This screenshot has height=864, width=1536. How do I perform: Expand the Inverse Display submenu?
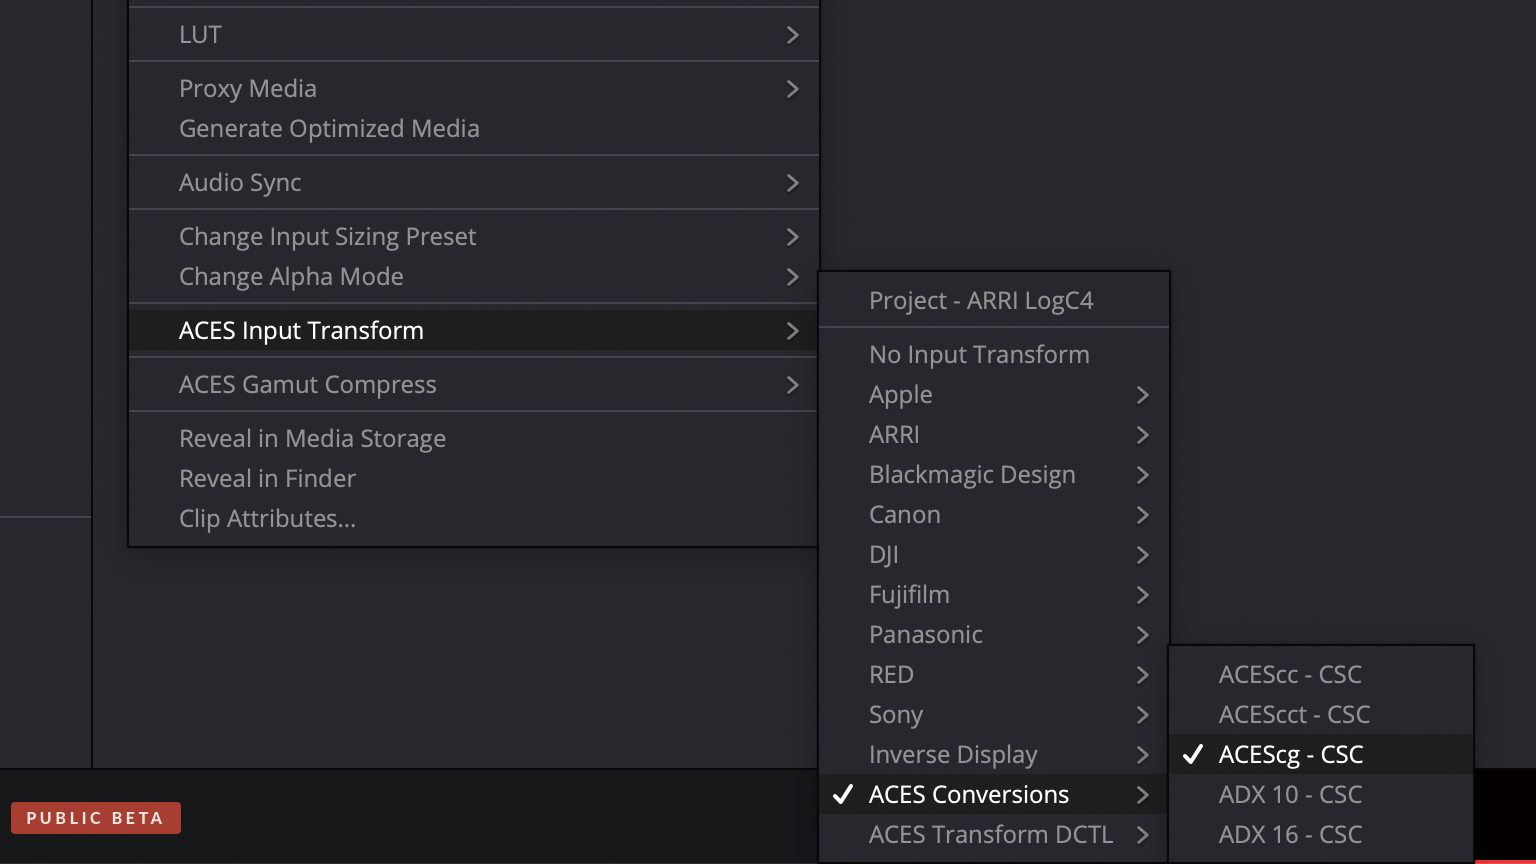(x=994, y=755)
